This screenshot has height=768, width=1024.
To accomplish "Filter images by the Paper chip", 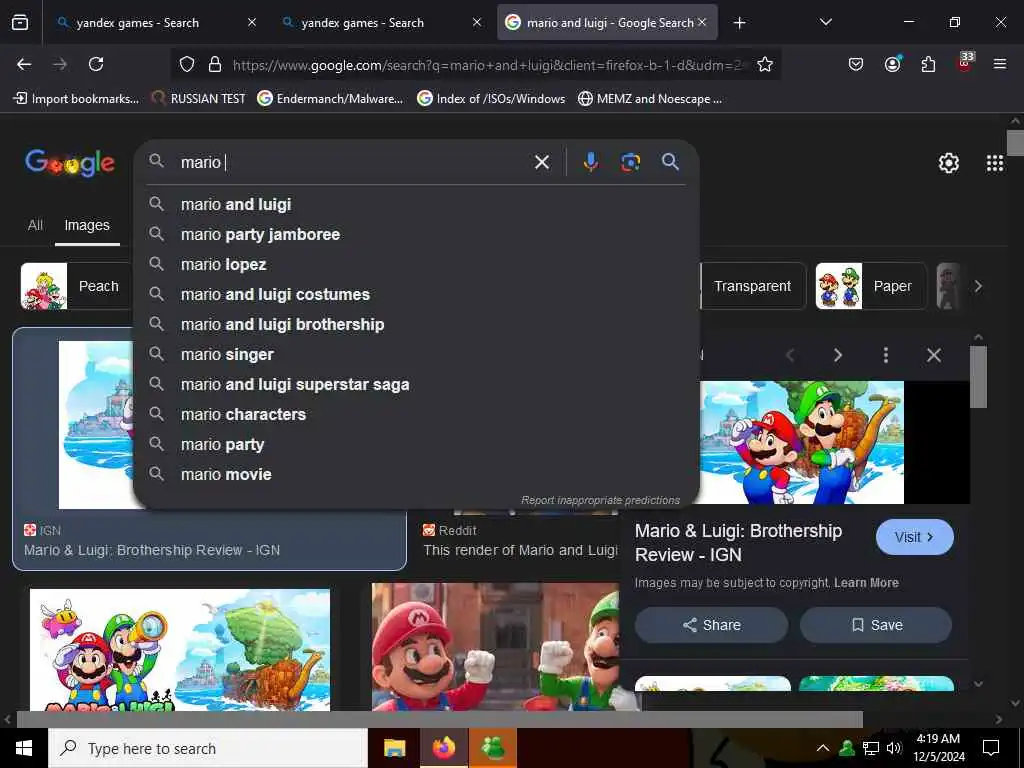I will pyautogui.click(x=871, y=286).
